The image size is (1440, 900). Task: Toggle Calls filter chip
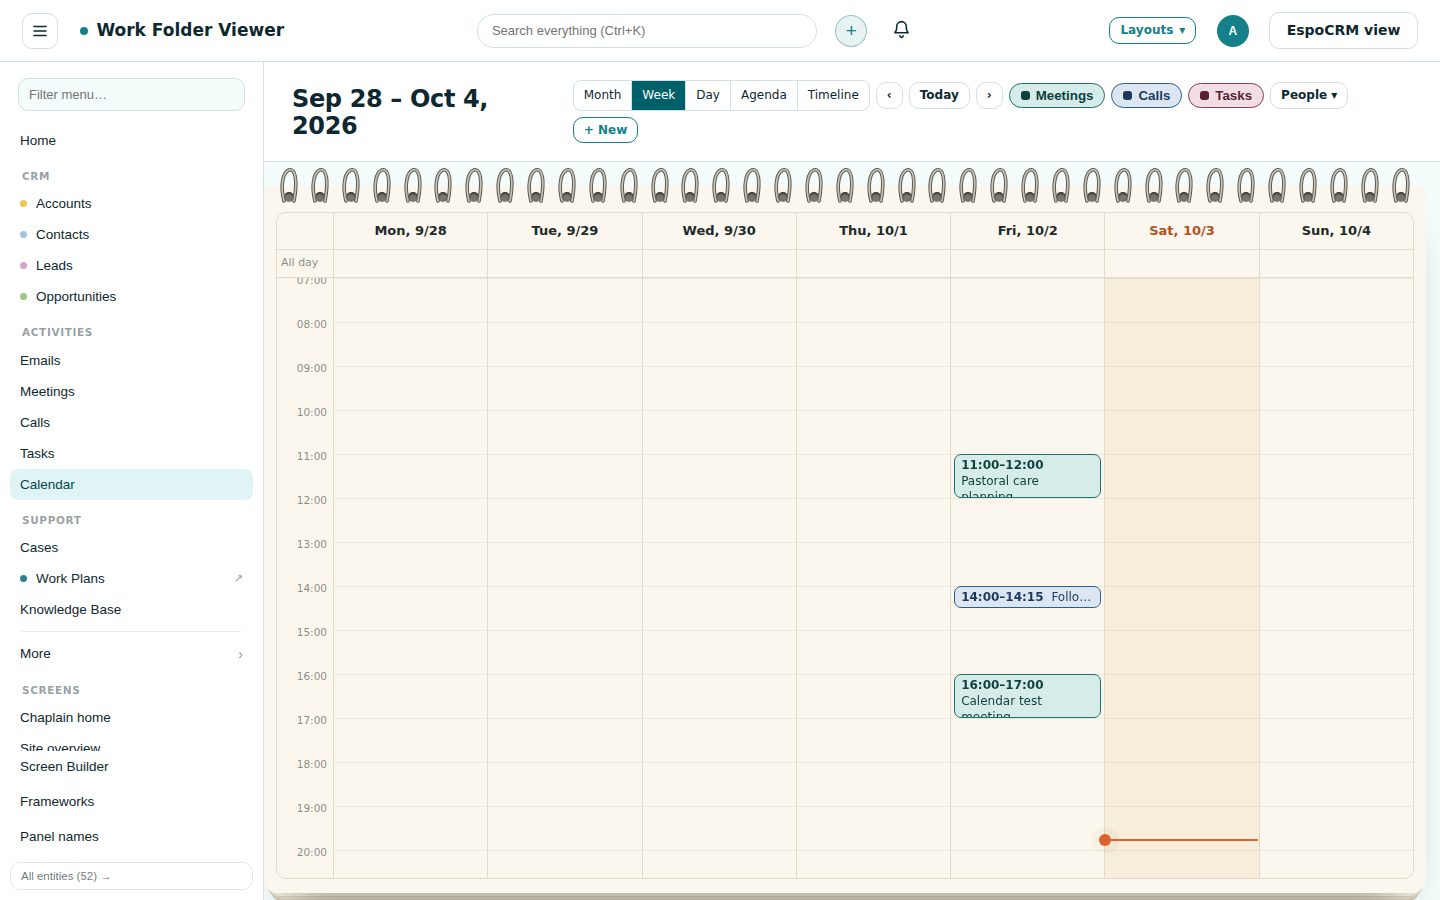point(1146,95)
